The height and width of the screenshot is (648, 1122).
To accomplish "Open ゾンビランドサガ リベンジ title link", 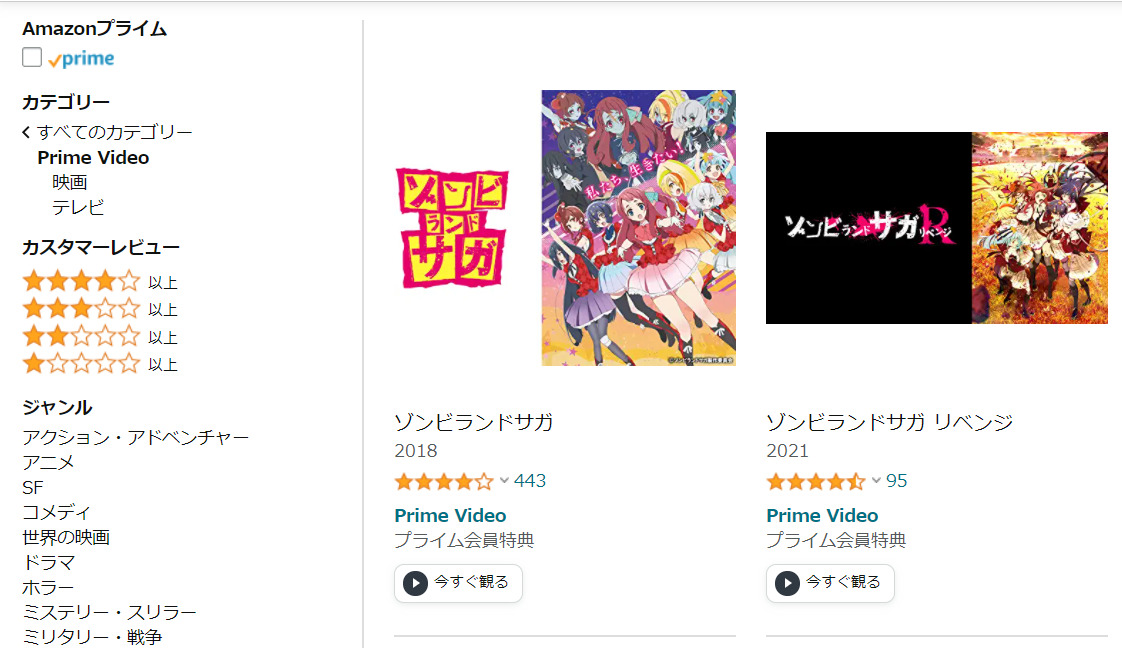I will pyautogui.click(x=889, y=422).
